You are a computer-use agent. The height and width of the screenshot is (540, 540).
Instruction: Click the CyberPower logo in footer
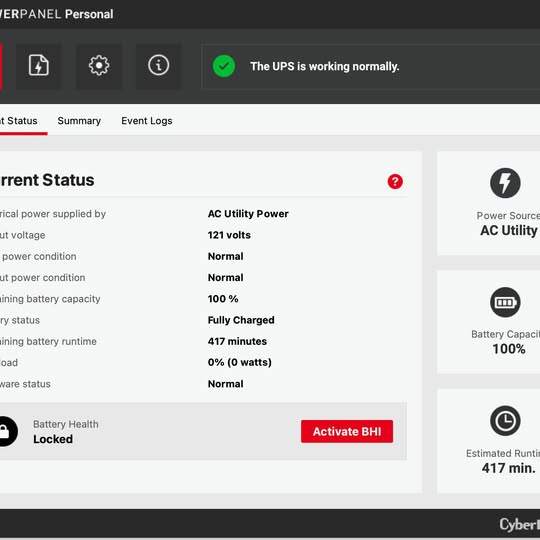[x=519, y=525]
